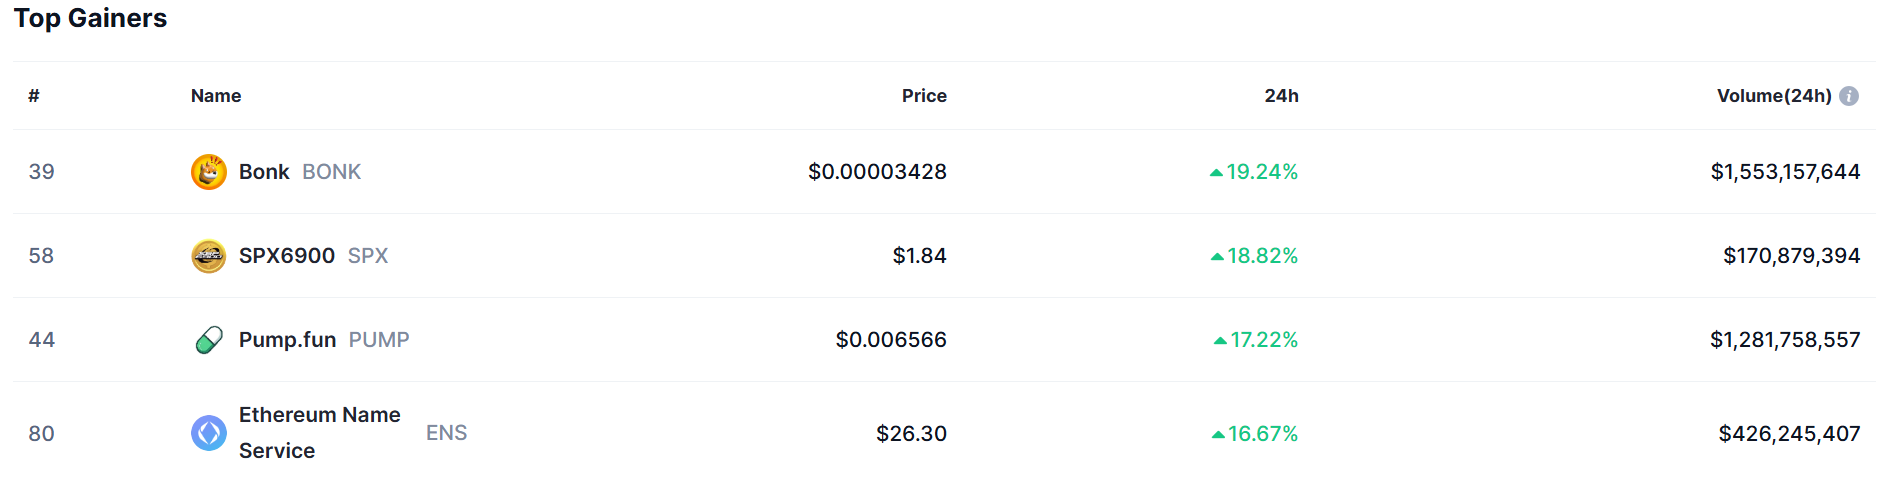Click the SPX6900 coin logo icon
Viewport: 1885px width, 481px height.
[x=209, y=256]
